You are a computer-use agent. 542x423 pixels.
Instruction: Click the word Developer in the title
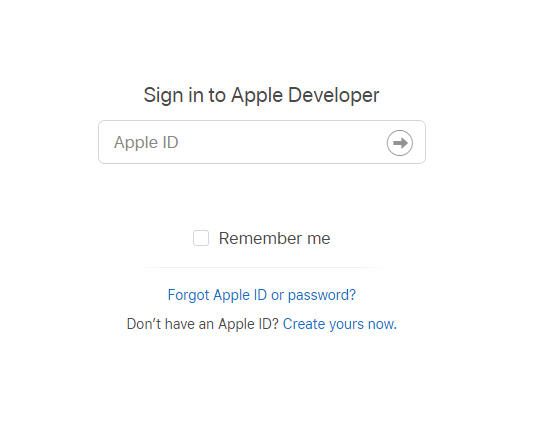point(334,95)
